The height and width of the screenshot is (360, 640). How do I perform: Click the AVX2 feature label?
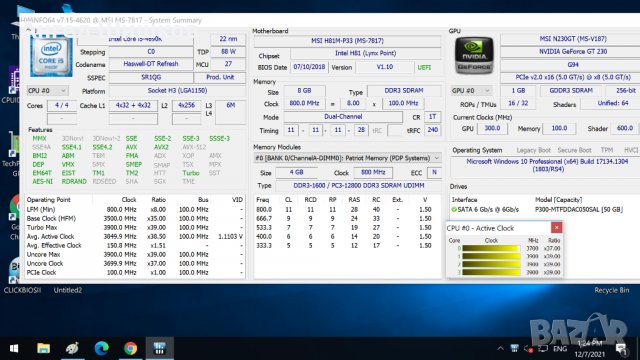coord(161,147)
